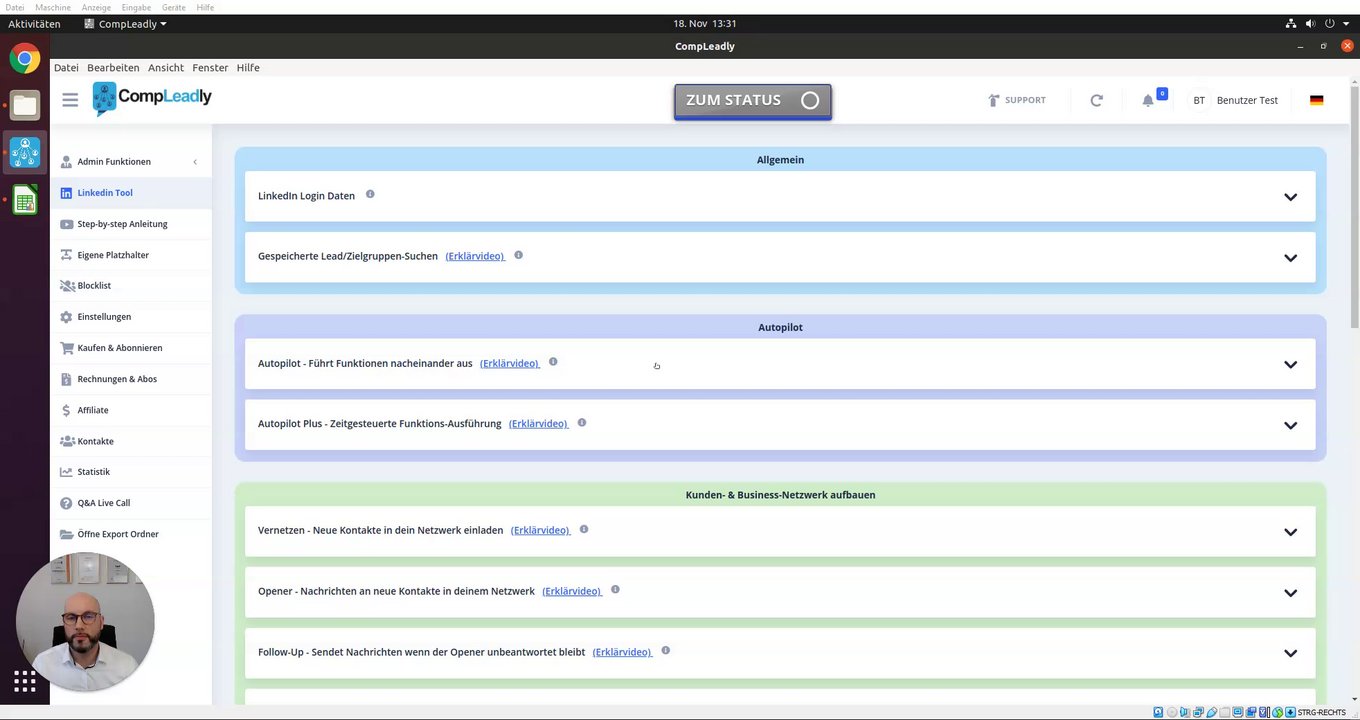This screenshot has width=1360, height=720.
Task: Open the Geräte menu
Action: click(x=174, y=7)
